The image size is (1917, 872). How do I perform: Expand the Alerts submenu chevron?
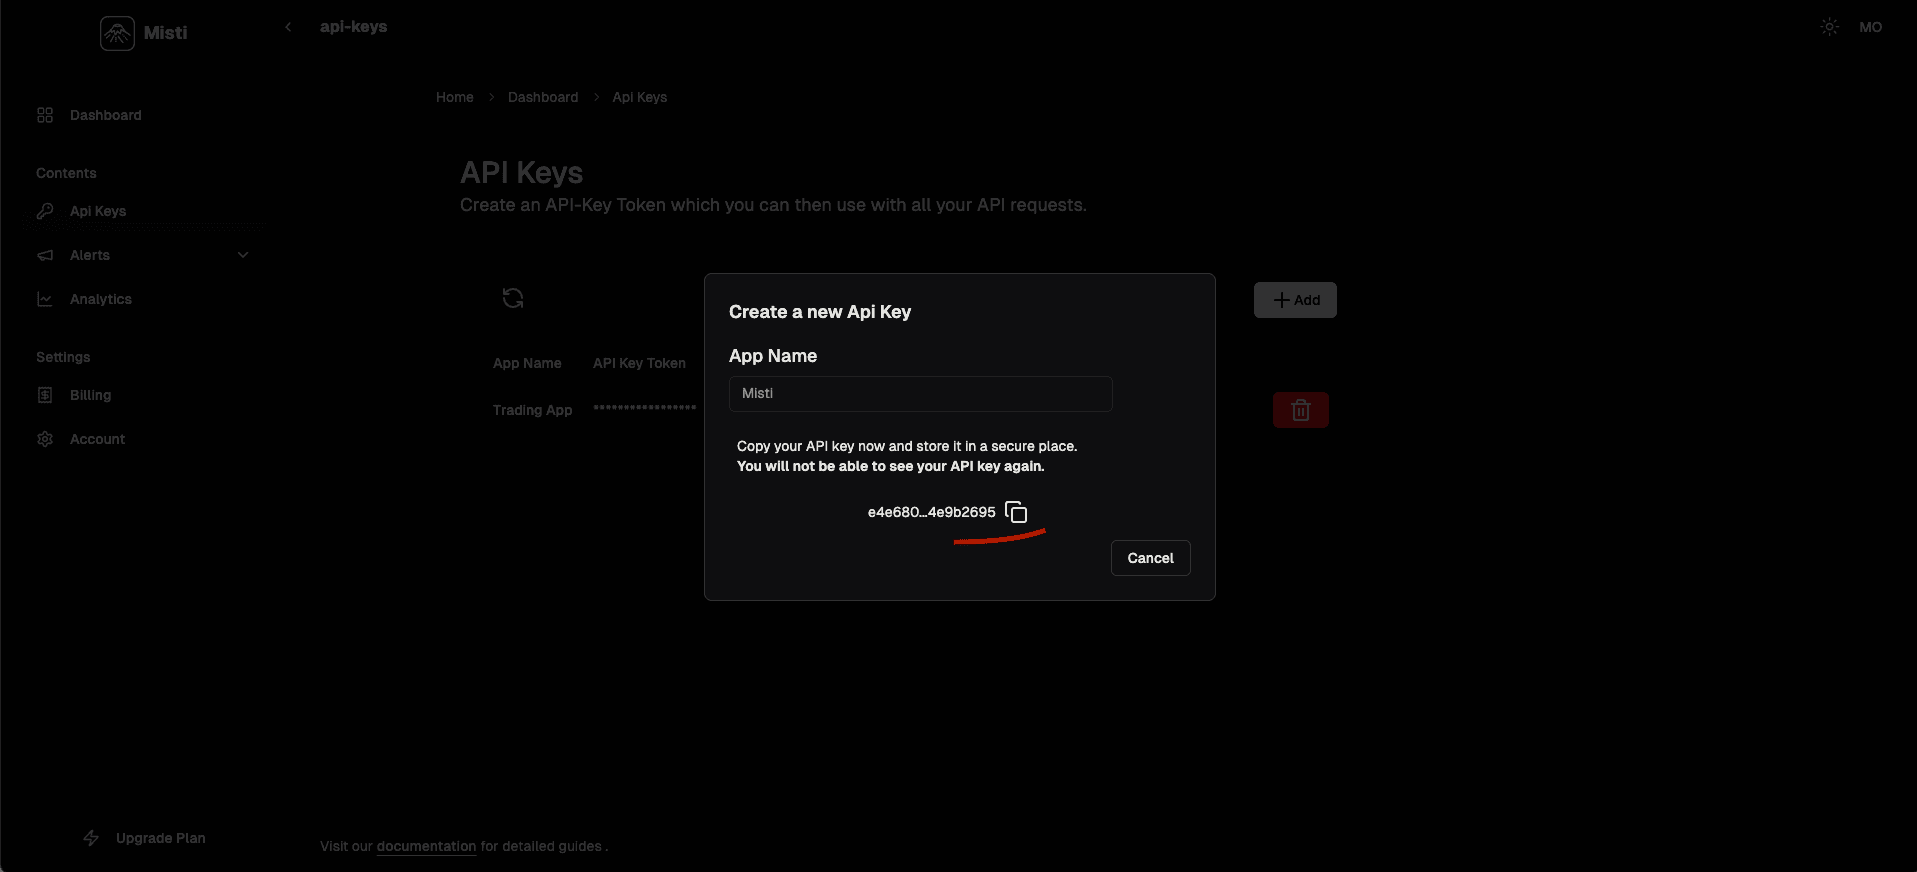pos(243,255)
